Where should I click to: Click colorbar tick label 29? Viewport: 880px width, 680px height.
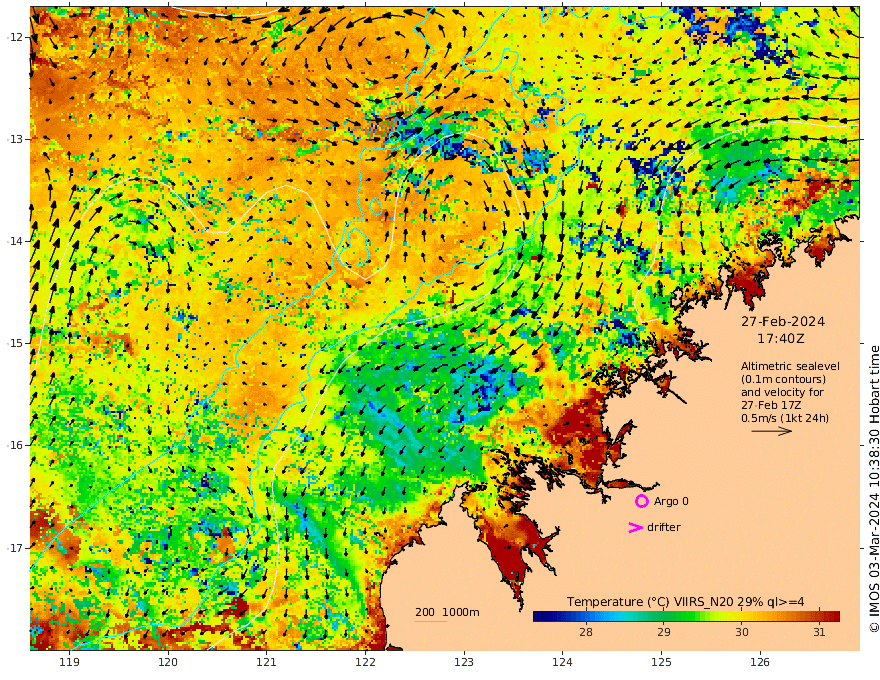pyautogui.click(x=664, y=632)
